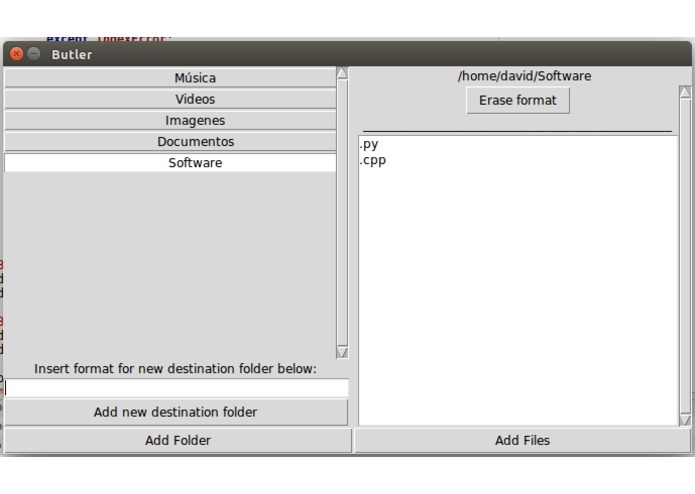This screenshot has width=695, height=494.
Task: Click the folder list vertical scrollbar track
Action: [x=342, y=213]
